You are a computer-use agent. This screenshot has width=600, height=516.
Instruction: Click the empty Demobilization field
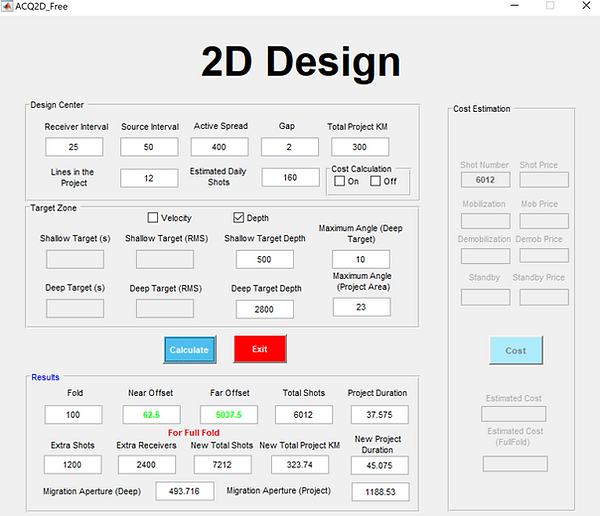click(x=486, y=256)
